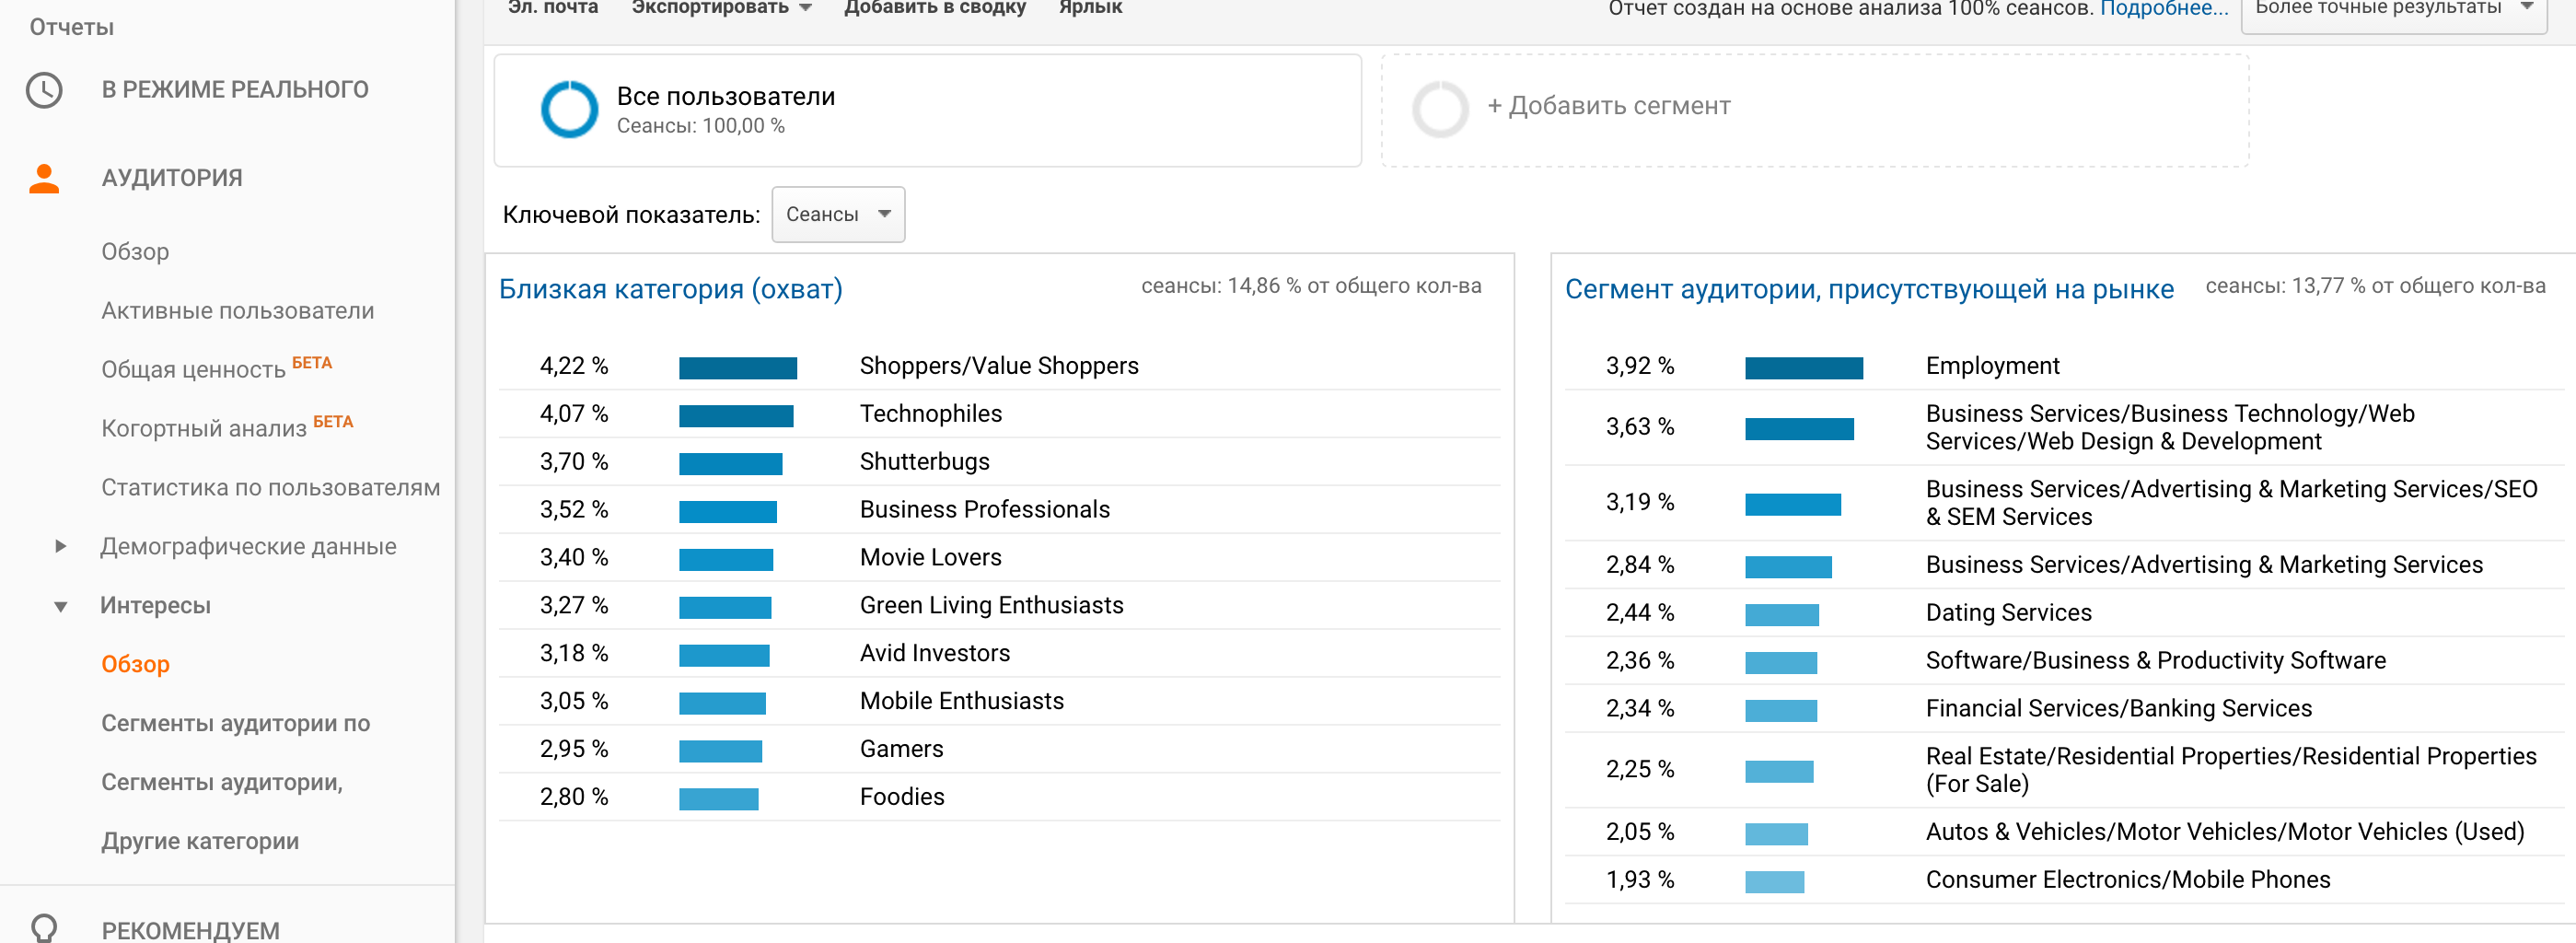Open the Экспортировать dropdown menu
This screenshot has height=943, width=2576.
tap(721, 8)
